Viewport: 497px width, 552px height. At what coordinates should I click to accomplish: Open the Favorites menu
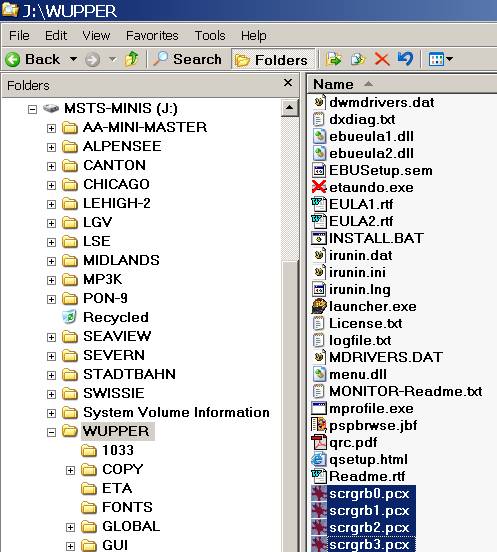tap(152, 36)
